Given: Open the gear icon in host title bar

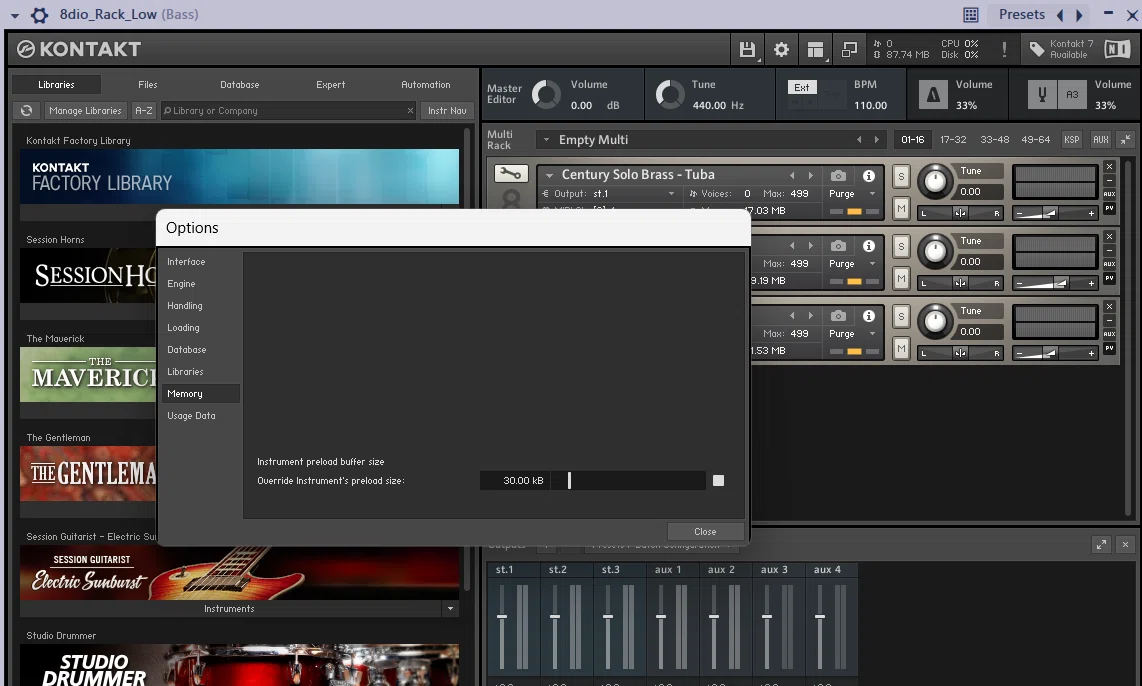Looking at the screenshot, I should pyautogui.click(x=40, y=15).
